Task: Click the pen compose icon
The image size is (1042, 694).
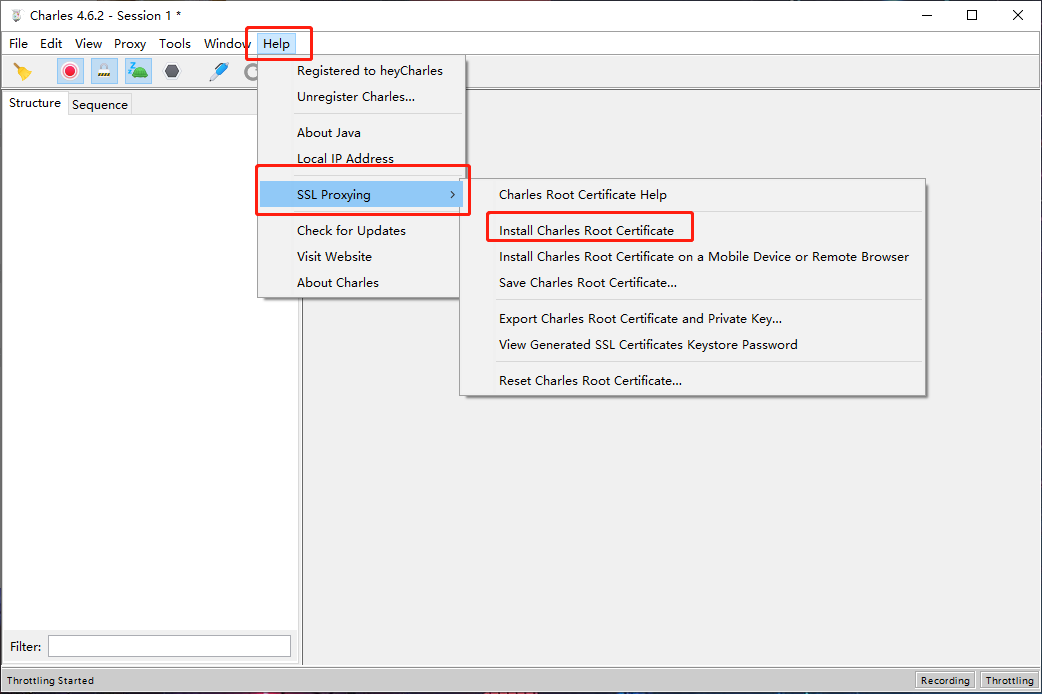Action: click(219, 71)
